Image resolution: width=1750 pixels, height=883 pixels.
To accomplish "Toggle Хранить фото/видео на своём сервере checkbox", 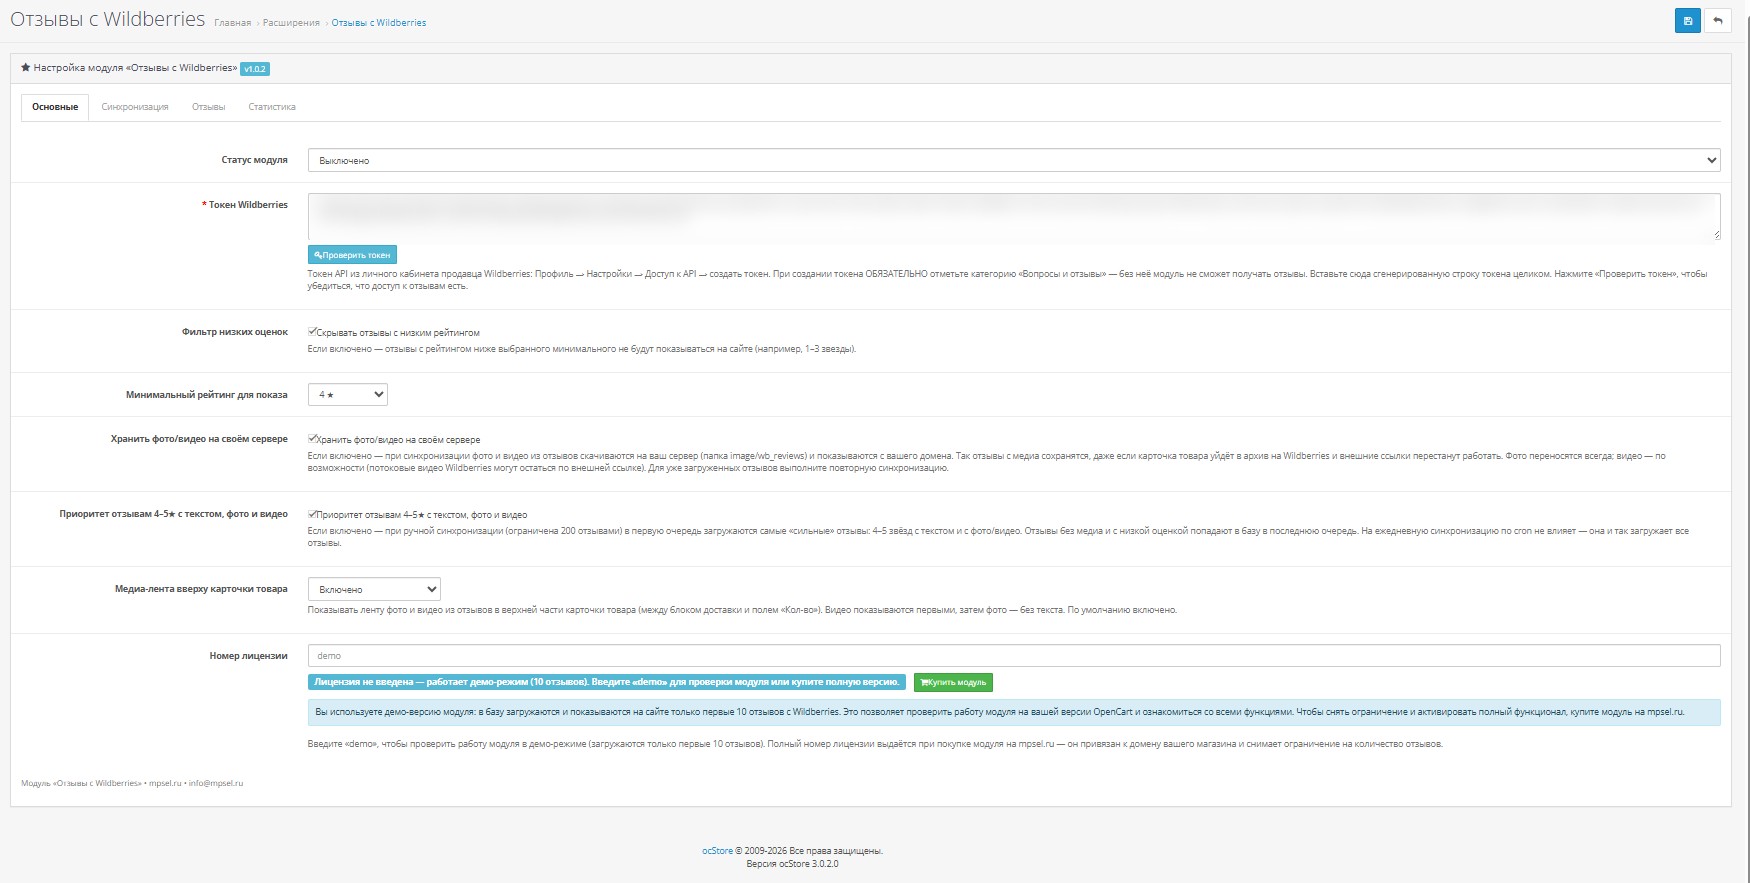I will [312, 439].
